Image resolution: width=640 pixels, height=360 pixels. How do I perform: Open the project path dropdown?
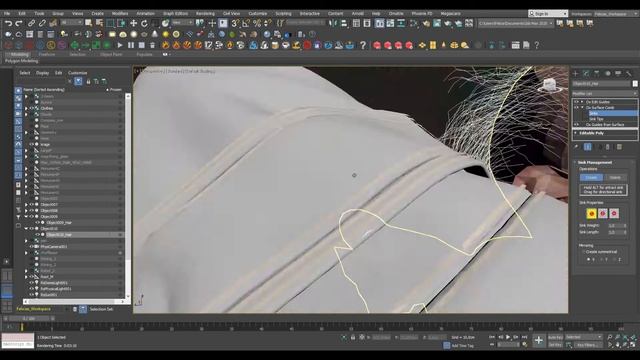tap(516, 24)
